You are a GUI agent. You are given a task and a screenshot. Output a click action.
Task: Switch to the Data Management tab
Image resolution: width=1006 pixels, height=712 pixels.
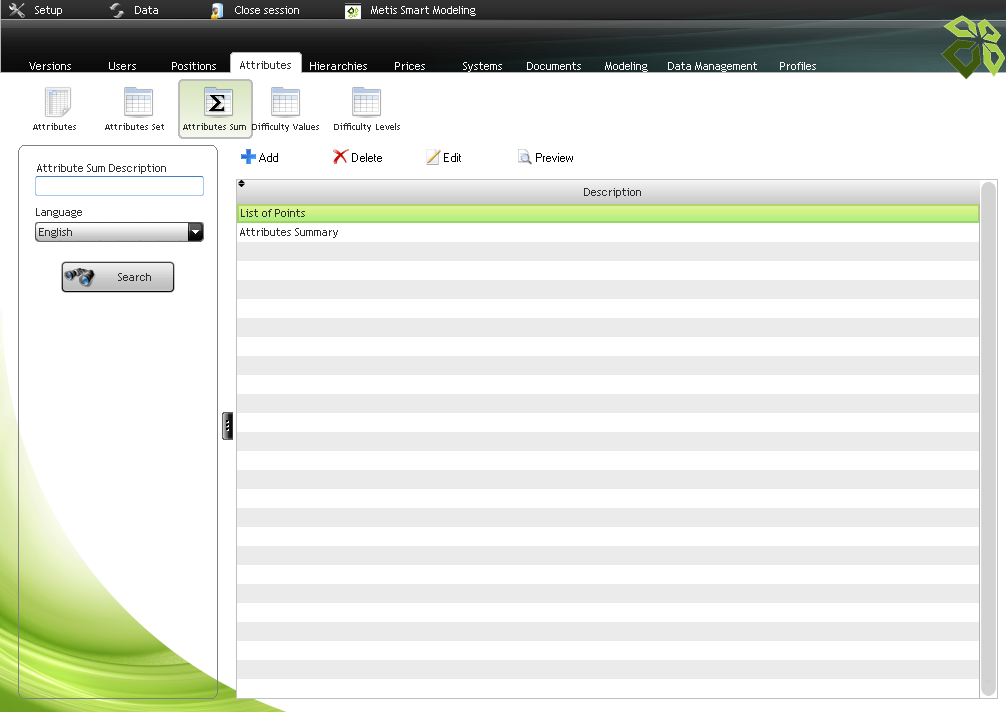(x=711, y=66)
